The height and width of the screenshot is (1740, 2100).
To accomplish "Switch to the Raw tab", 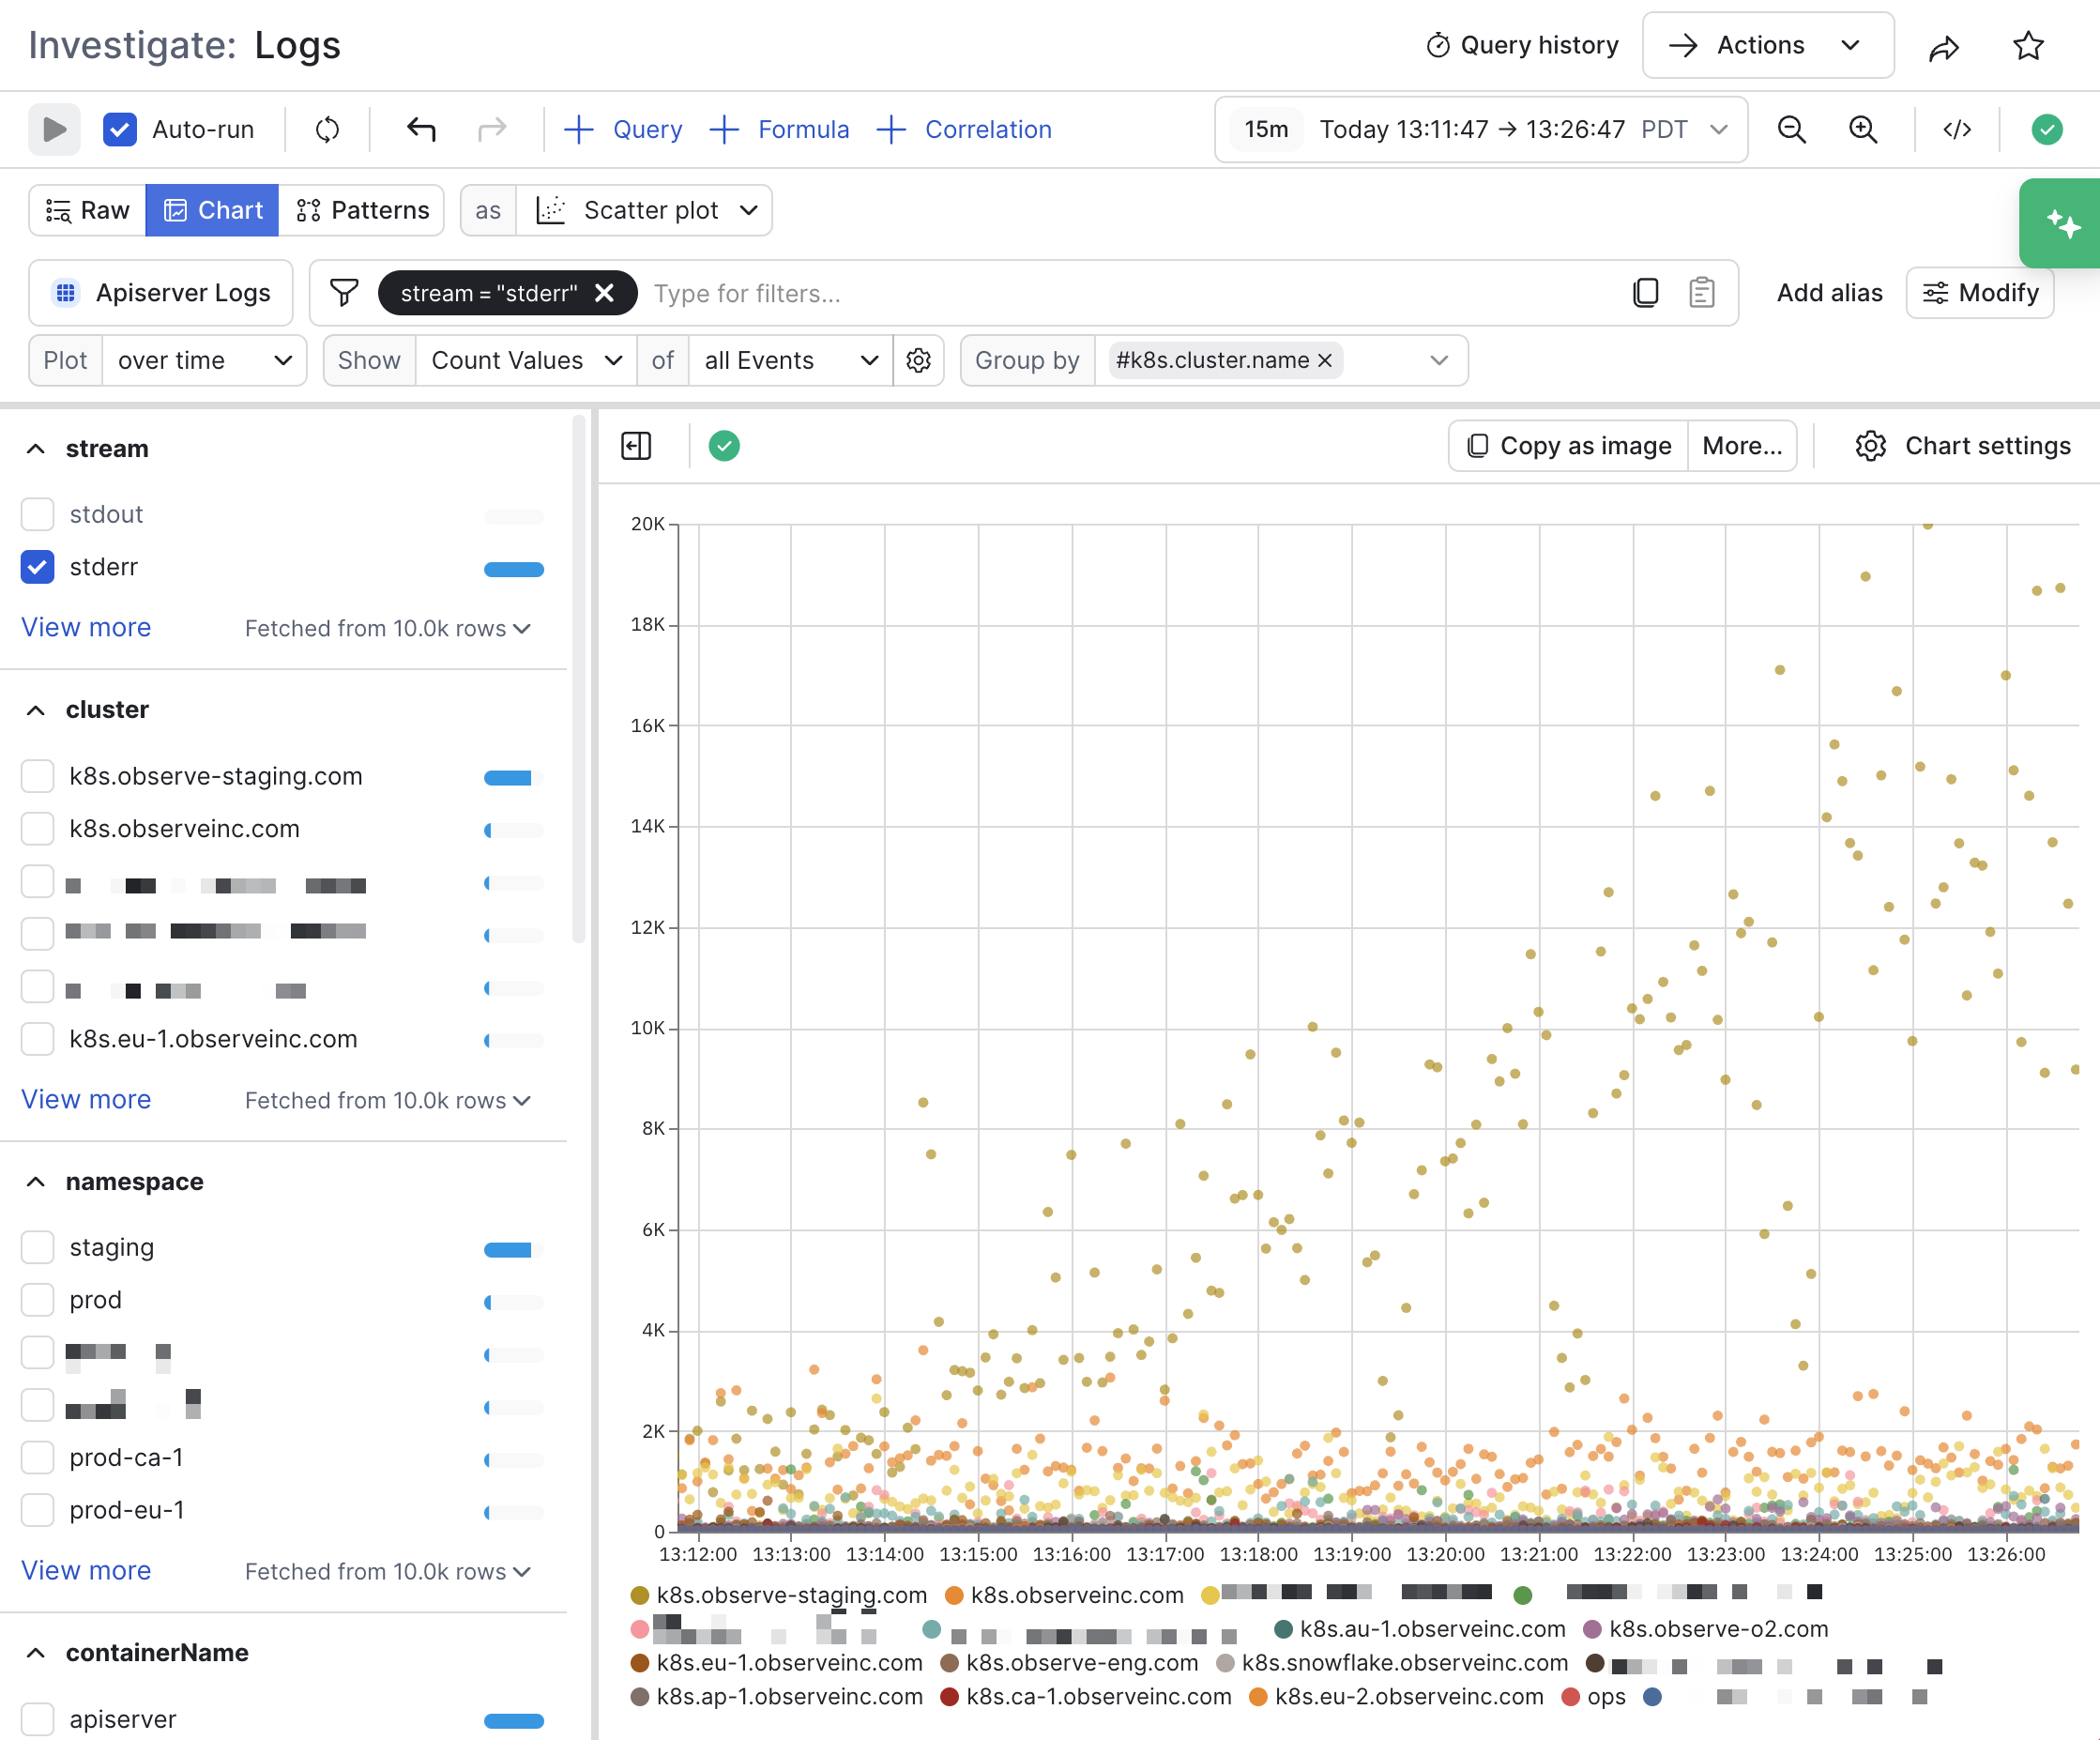I will pos(88,210).
